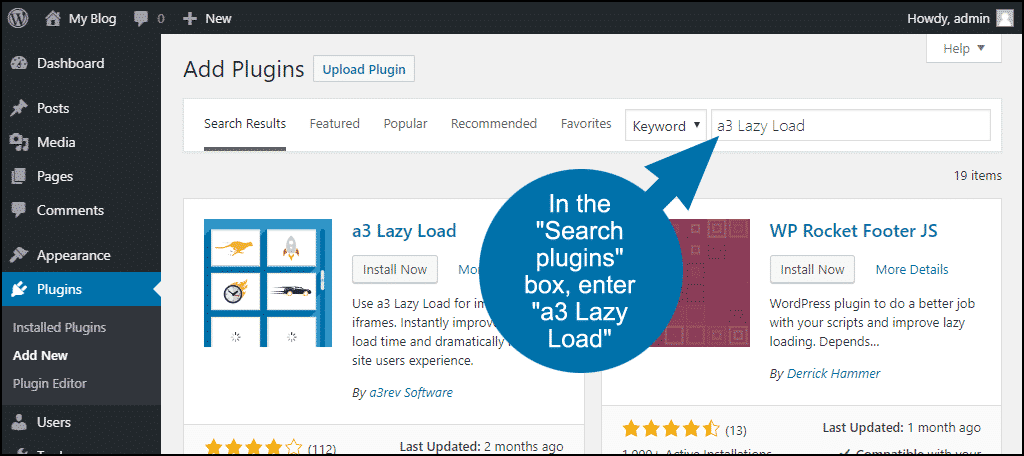Viewport: 1024px width, 456px height.
Task: Click the 19 items count text
Action: [978, 176]
